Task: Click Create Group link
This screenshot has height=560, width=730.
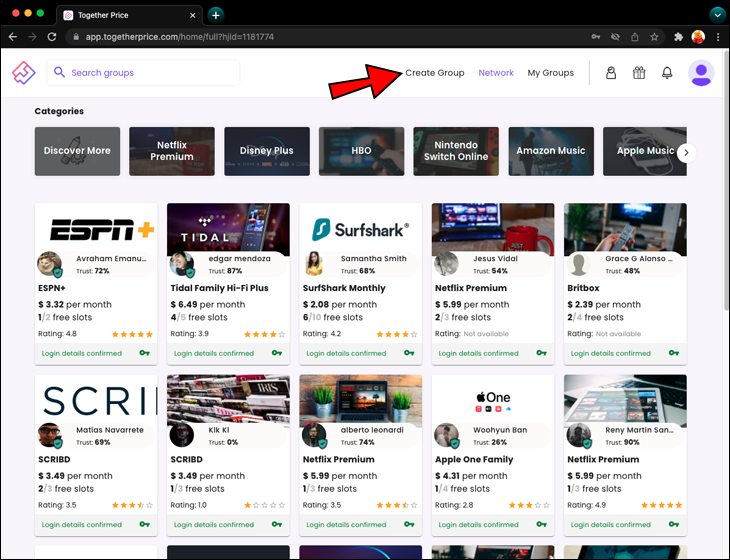Action: pos(434,73)
